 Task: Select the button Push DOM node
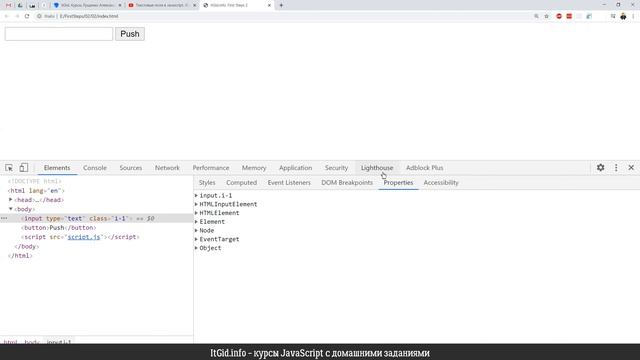tap(59, 228)
